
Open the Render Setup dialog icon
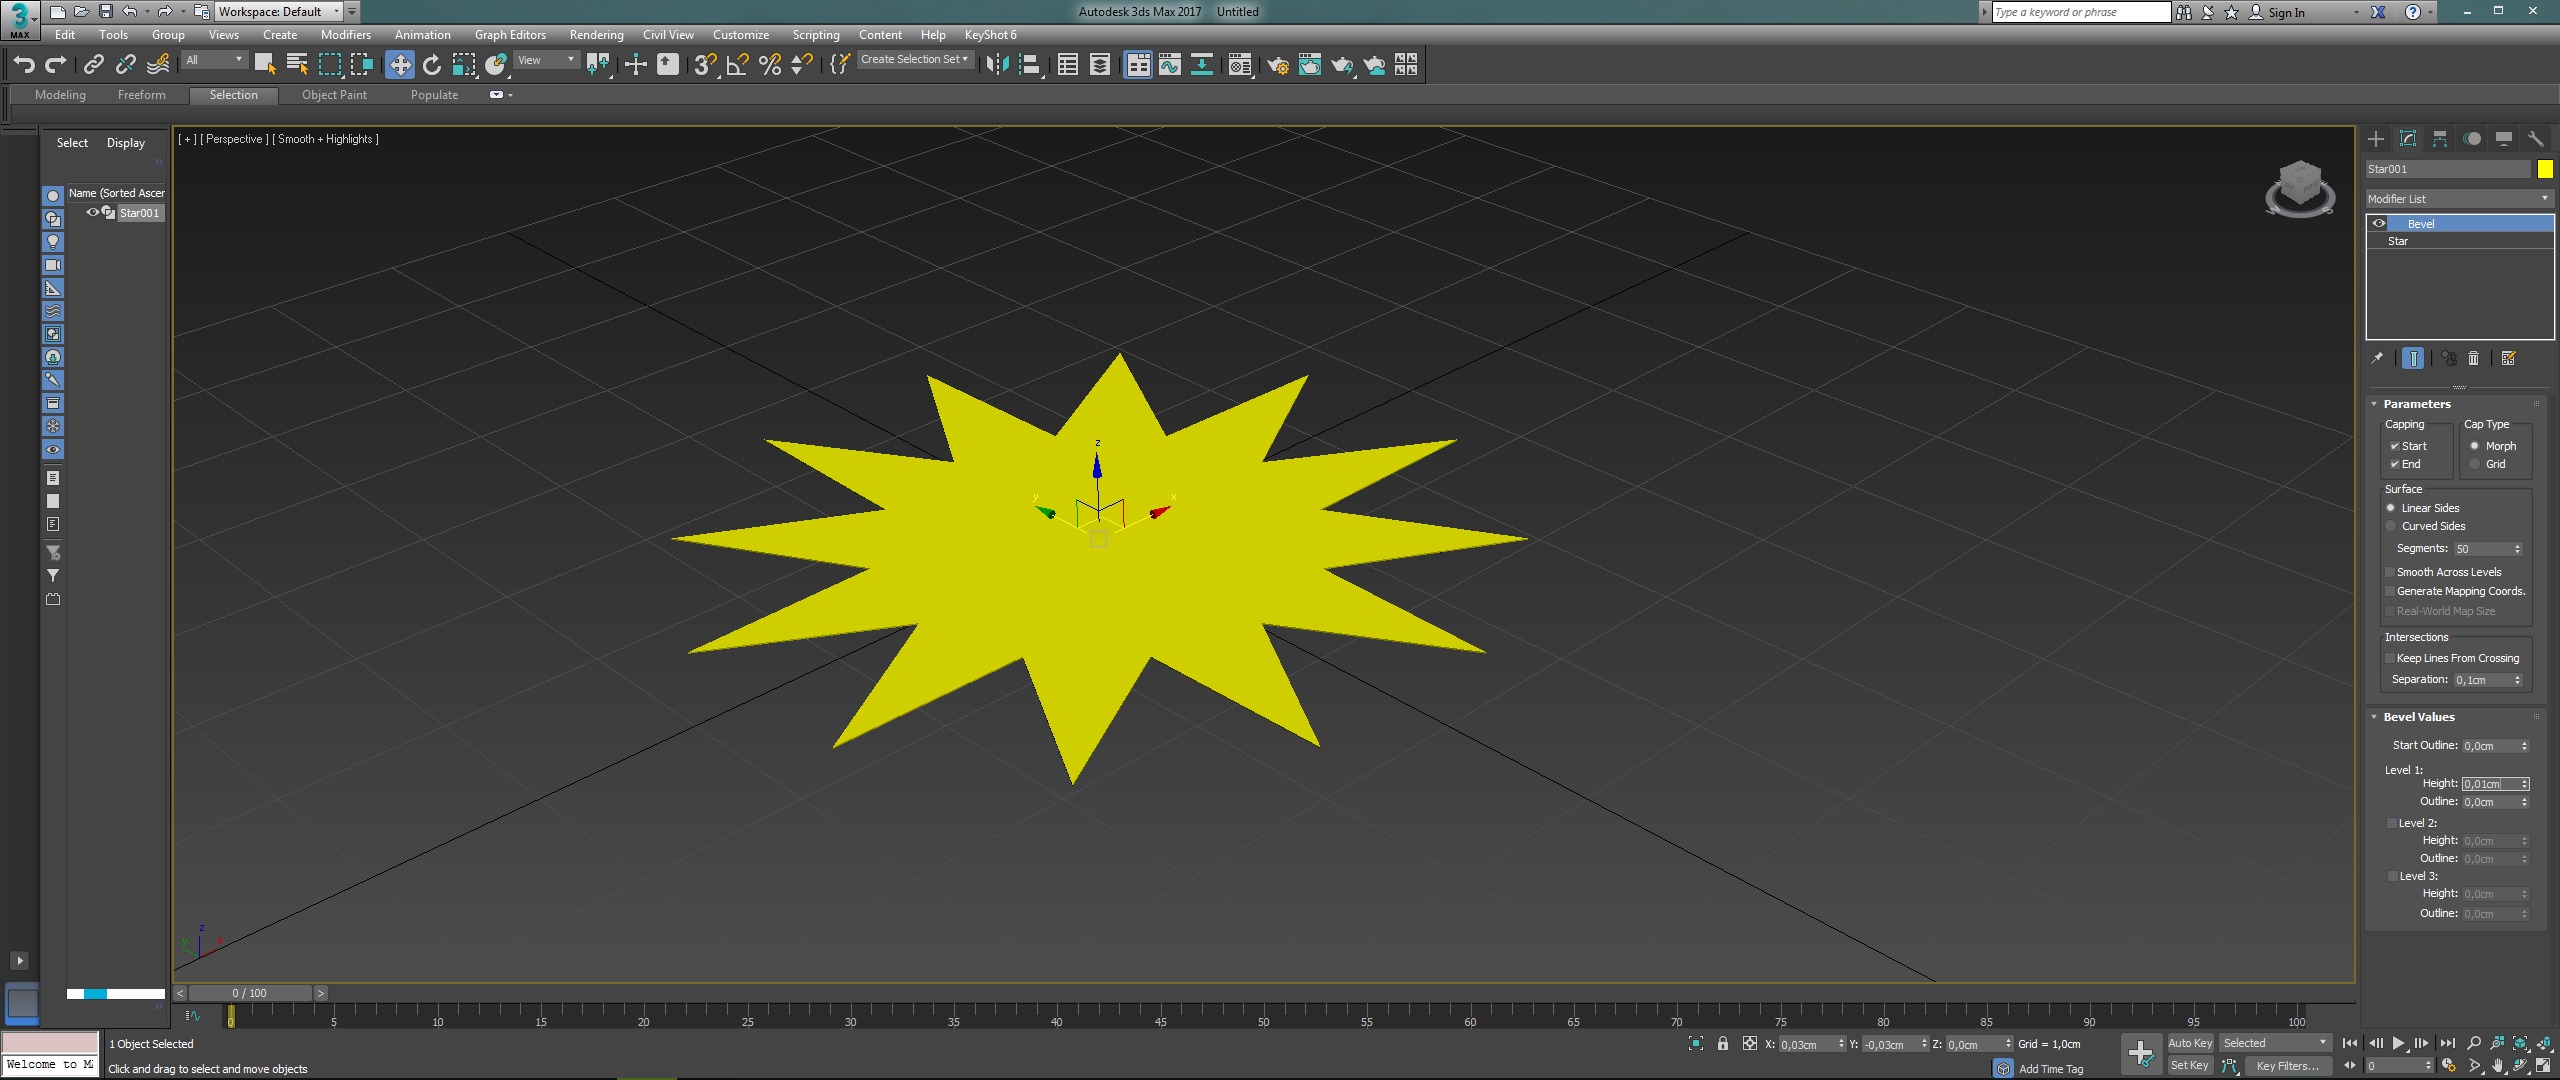(x=1277, y=65)
